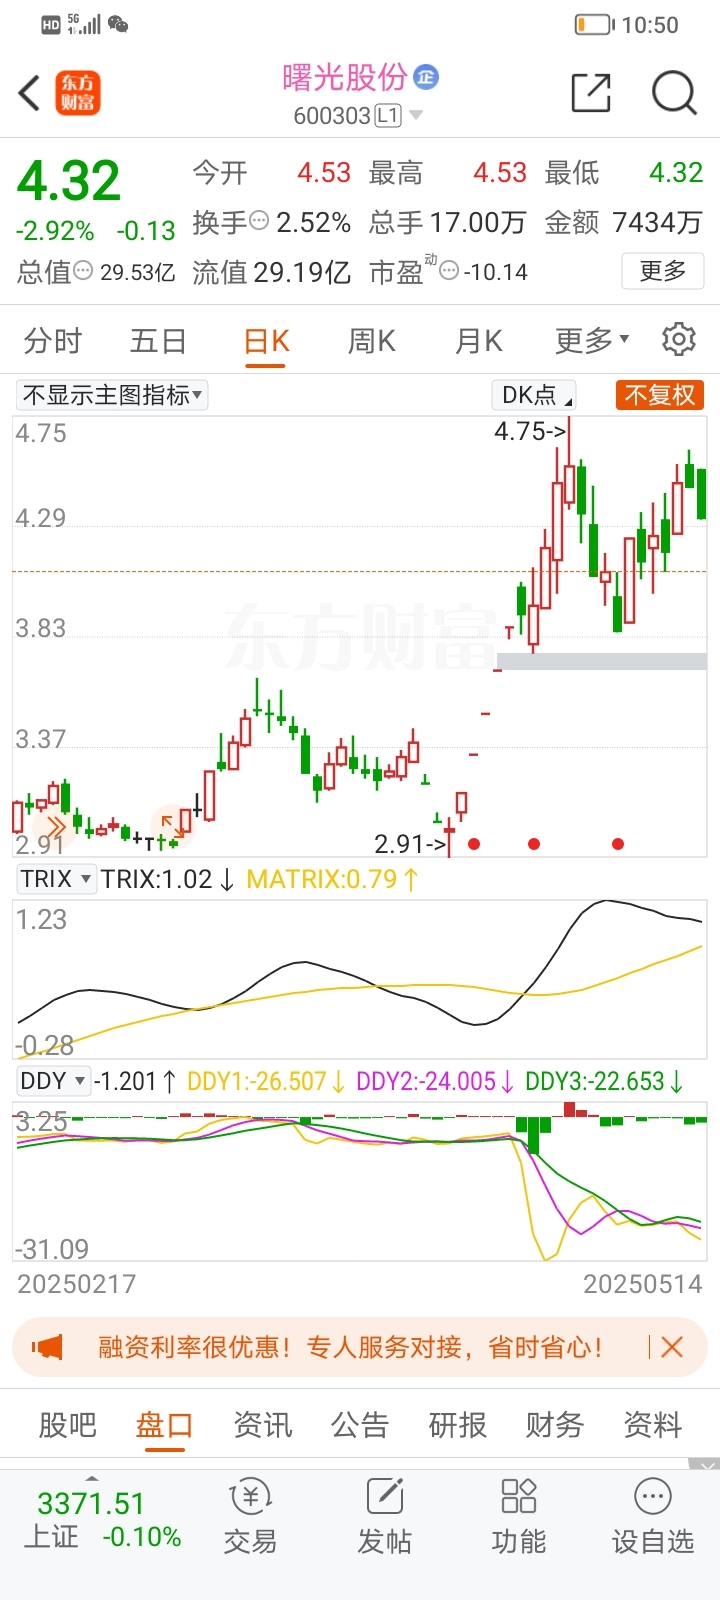Viewport: 720px width, 1600px height.
Task: Tap the share export icon
Action: click(x=591, y=93)
